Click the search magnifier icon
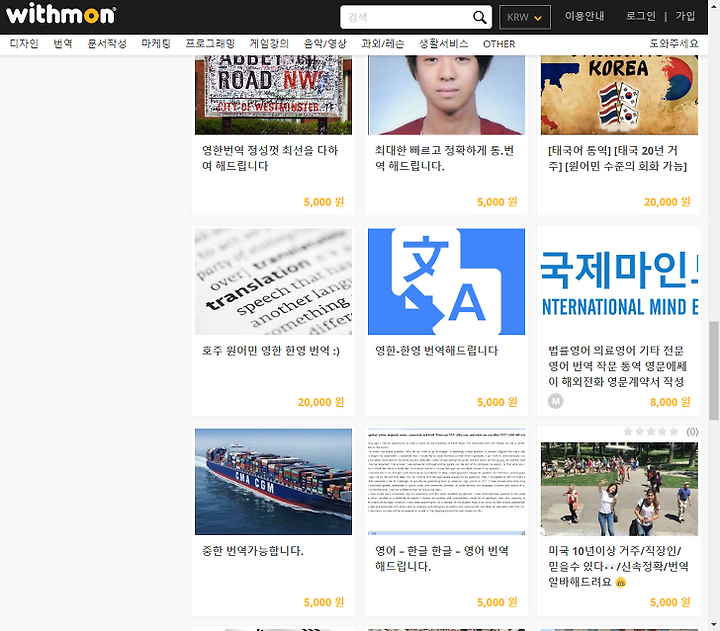Screen dimensions: 720x631 point(479,17)
